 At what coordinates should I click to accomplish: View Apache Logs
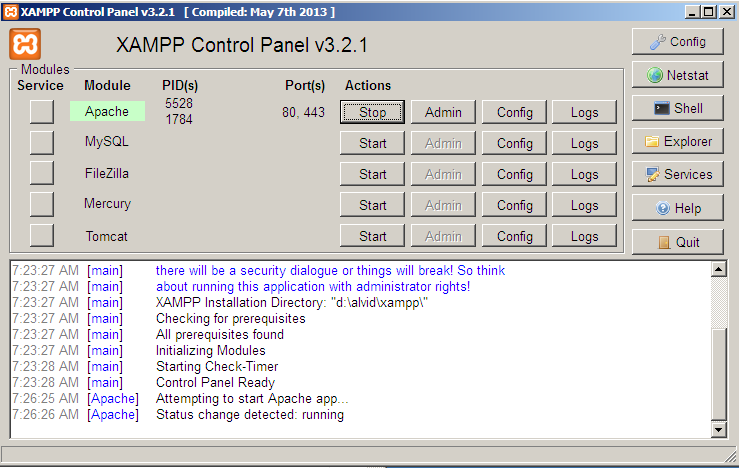point(584,112)
